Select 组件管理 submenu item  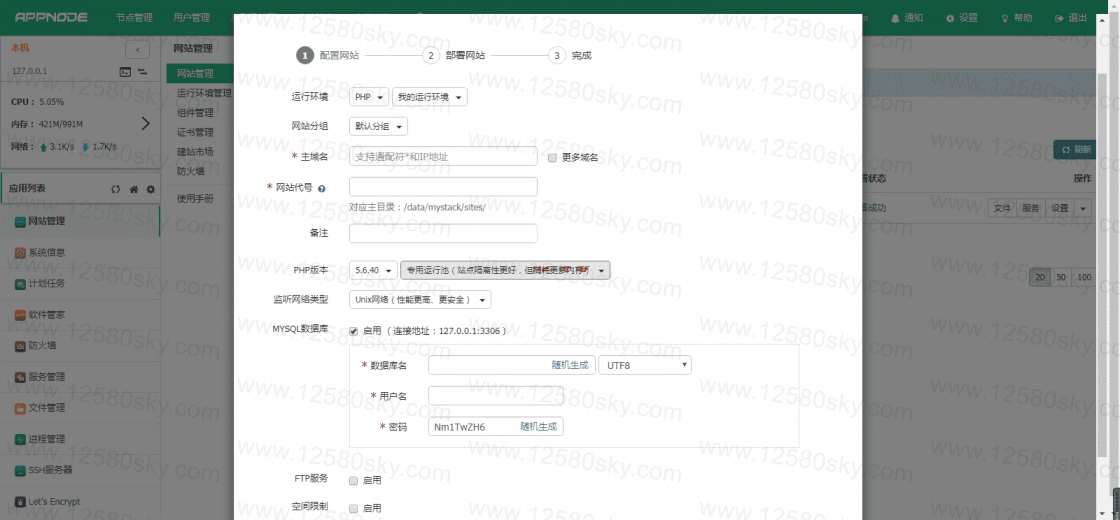point(196,112)
